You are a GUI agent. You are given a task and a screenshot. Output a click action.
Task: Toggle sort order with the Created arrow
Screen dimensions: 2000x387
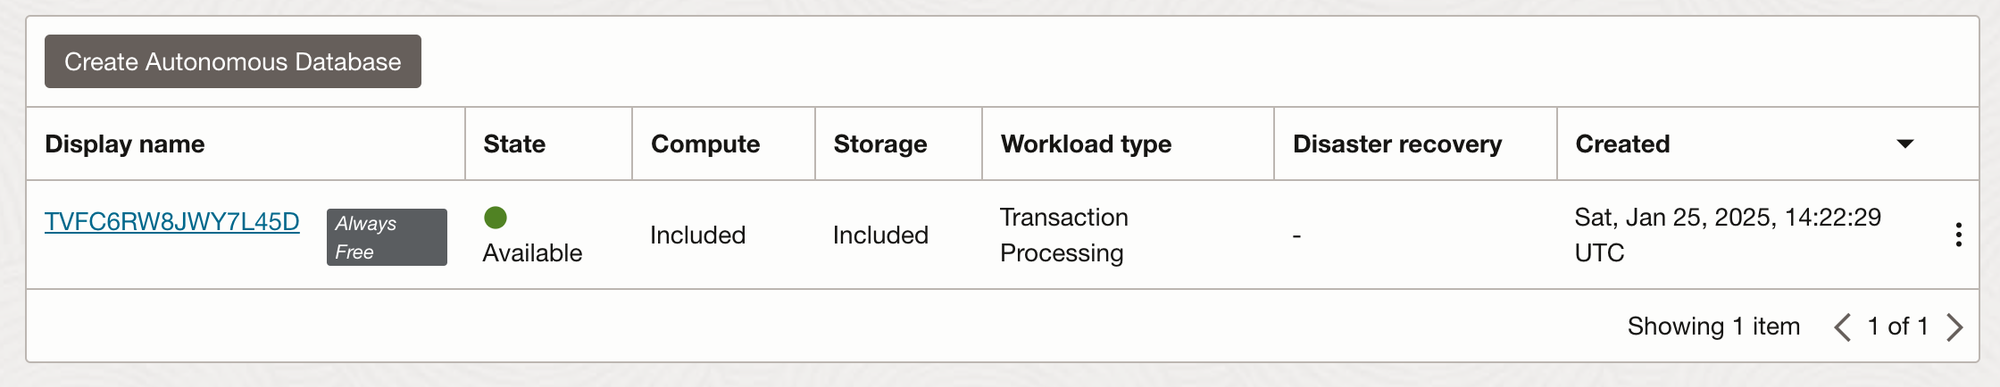(1905, 144)
